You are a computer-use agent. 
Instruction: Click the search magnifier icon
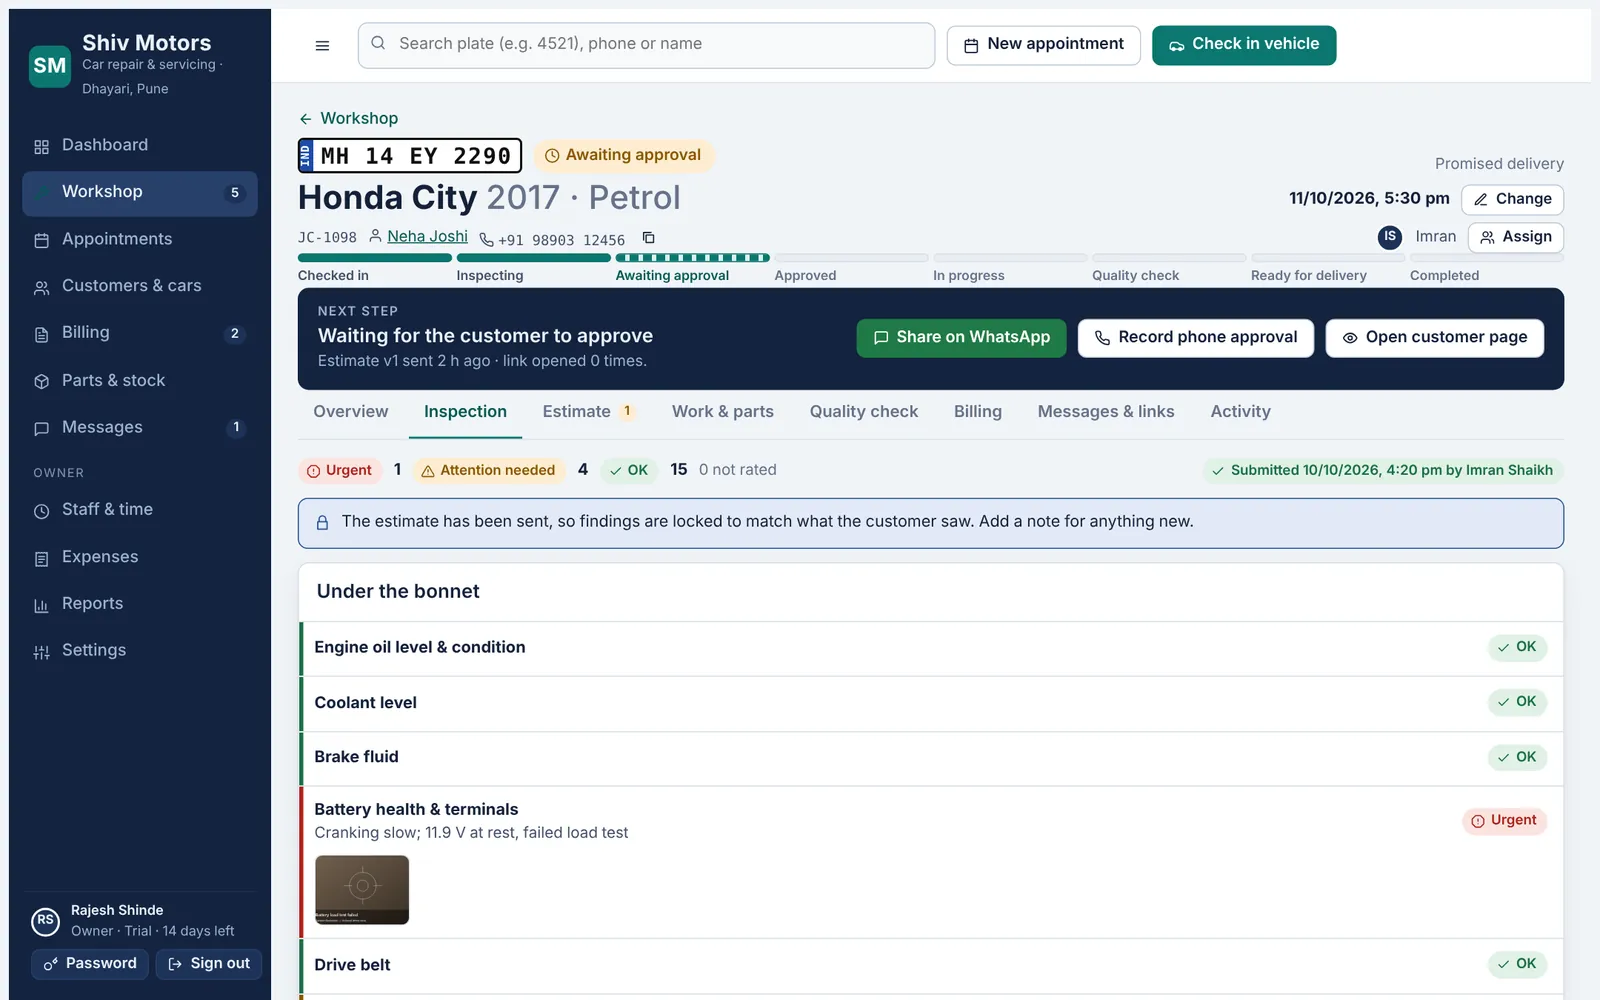(378, 43)
